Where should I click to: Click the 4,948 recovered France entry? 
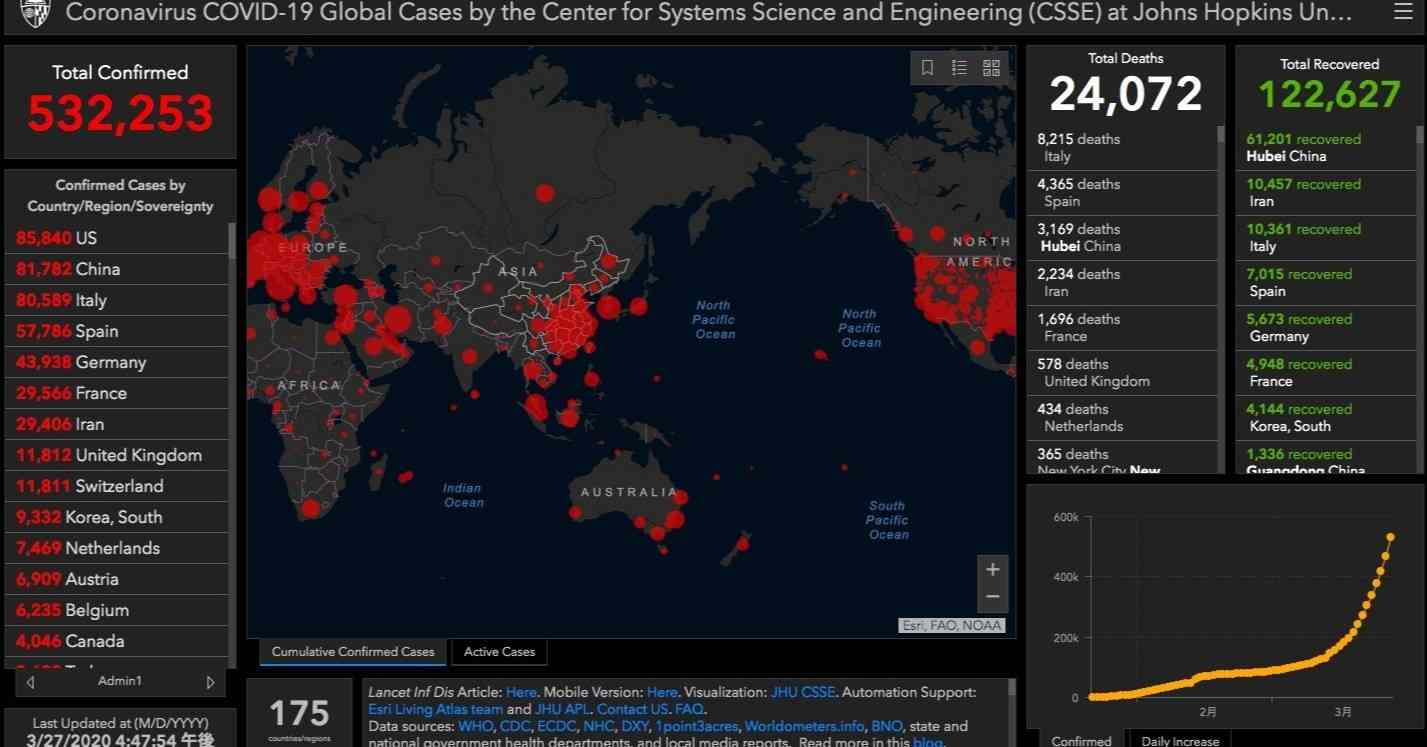(1327, 373)
